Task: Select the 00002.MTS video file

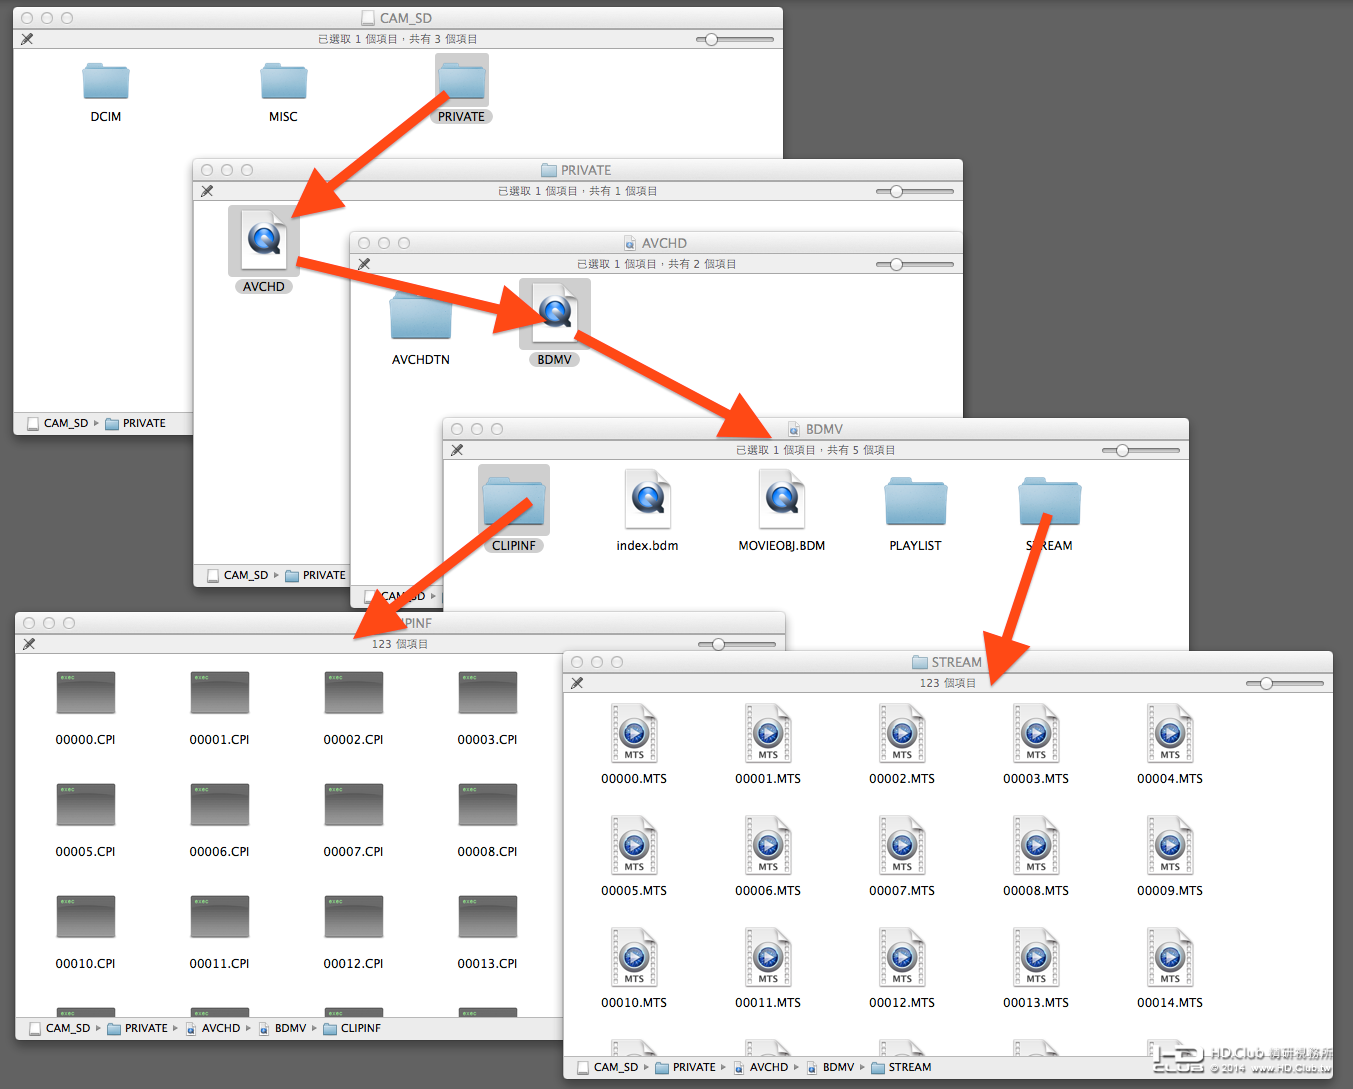Action: [902, 733]
